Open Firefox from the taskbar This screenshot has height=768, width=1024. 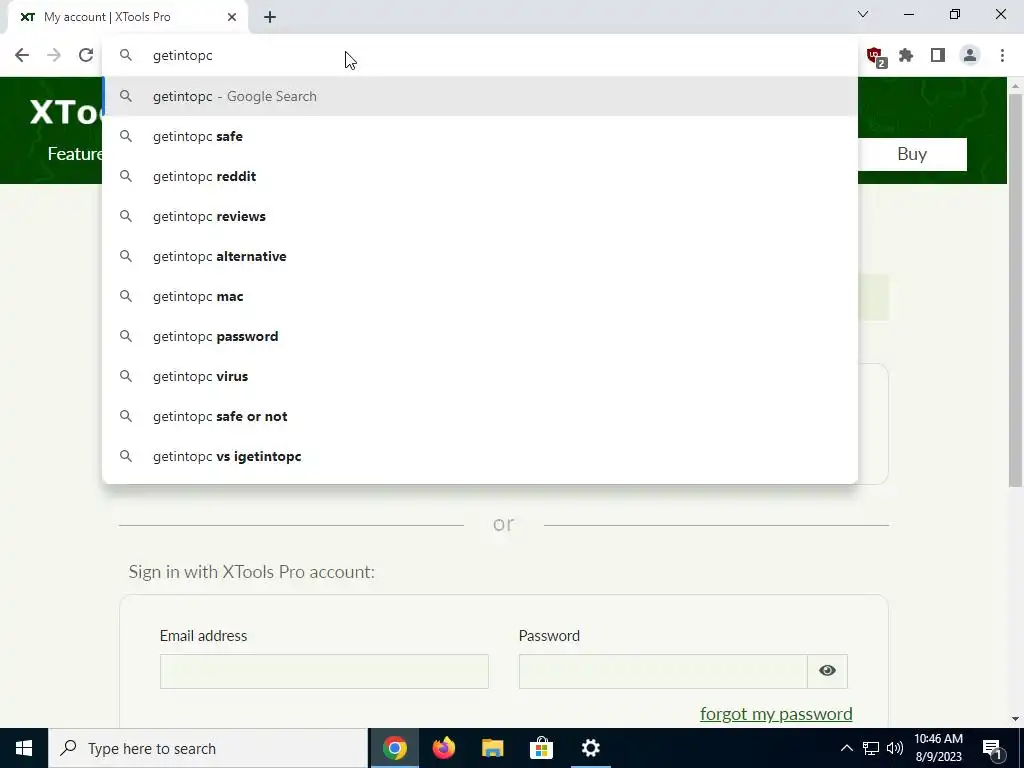click(443, 748)
